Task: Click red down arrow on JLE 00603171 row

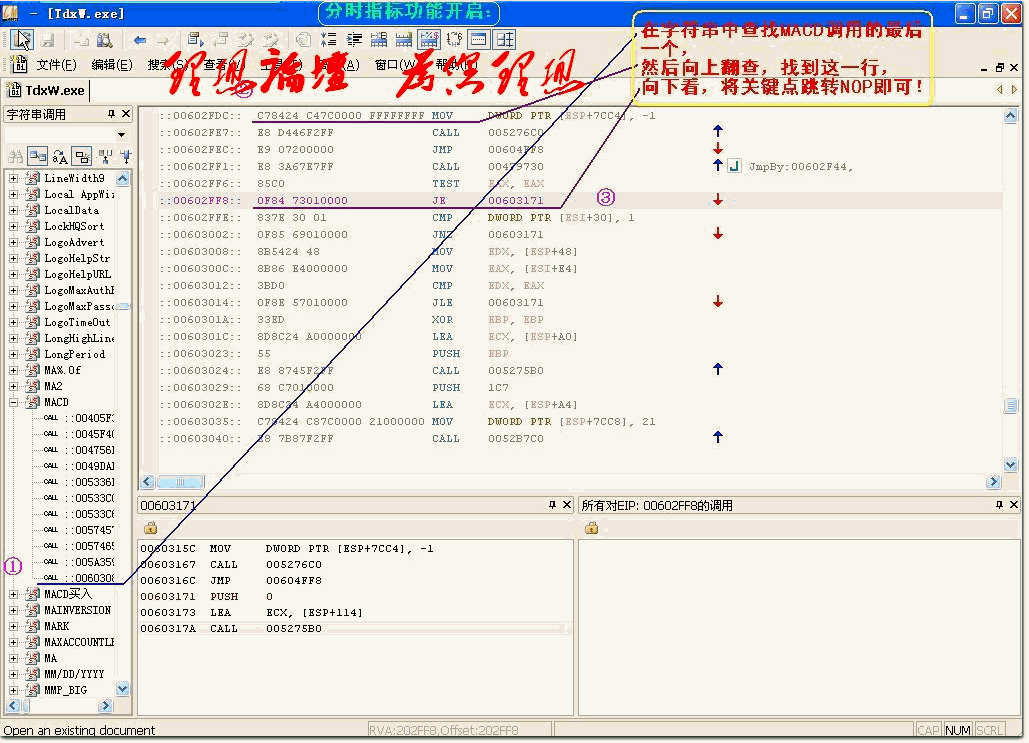Action: tap(718, 301)
